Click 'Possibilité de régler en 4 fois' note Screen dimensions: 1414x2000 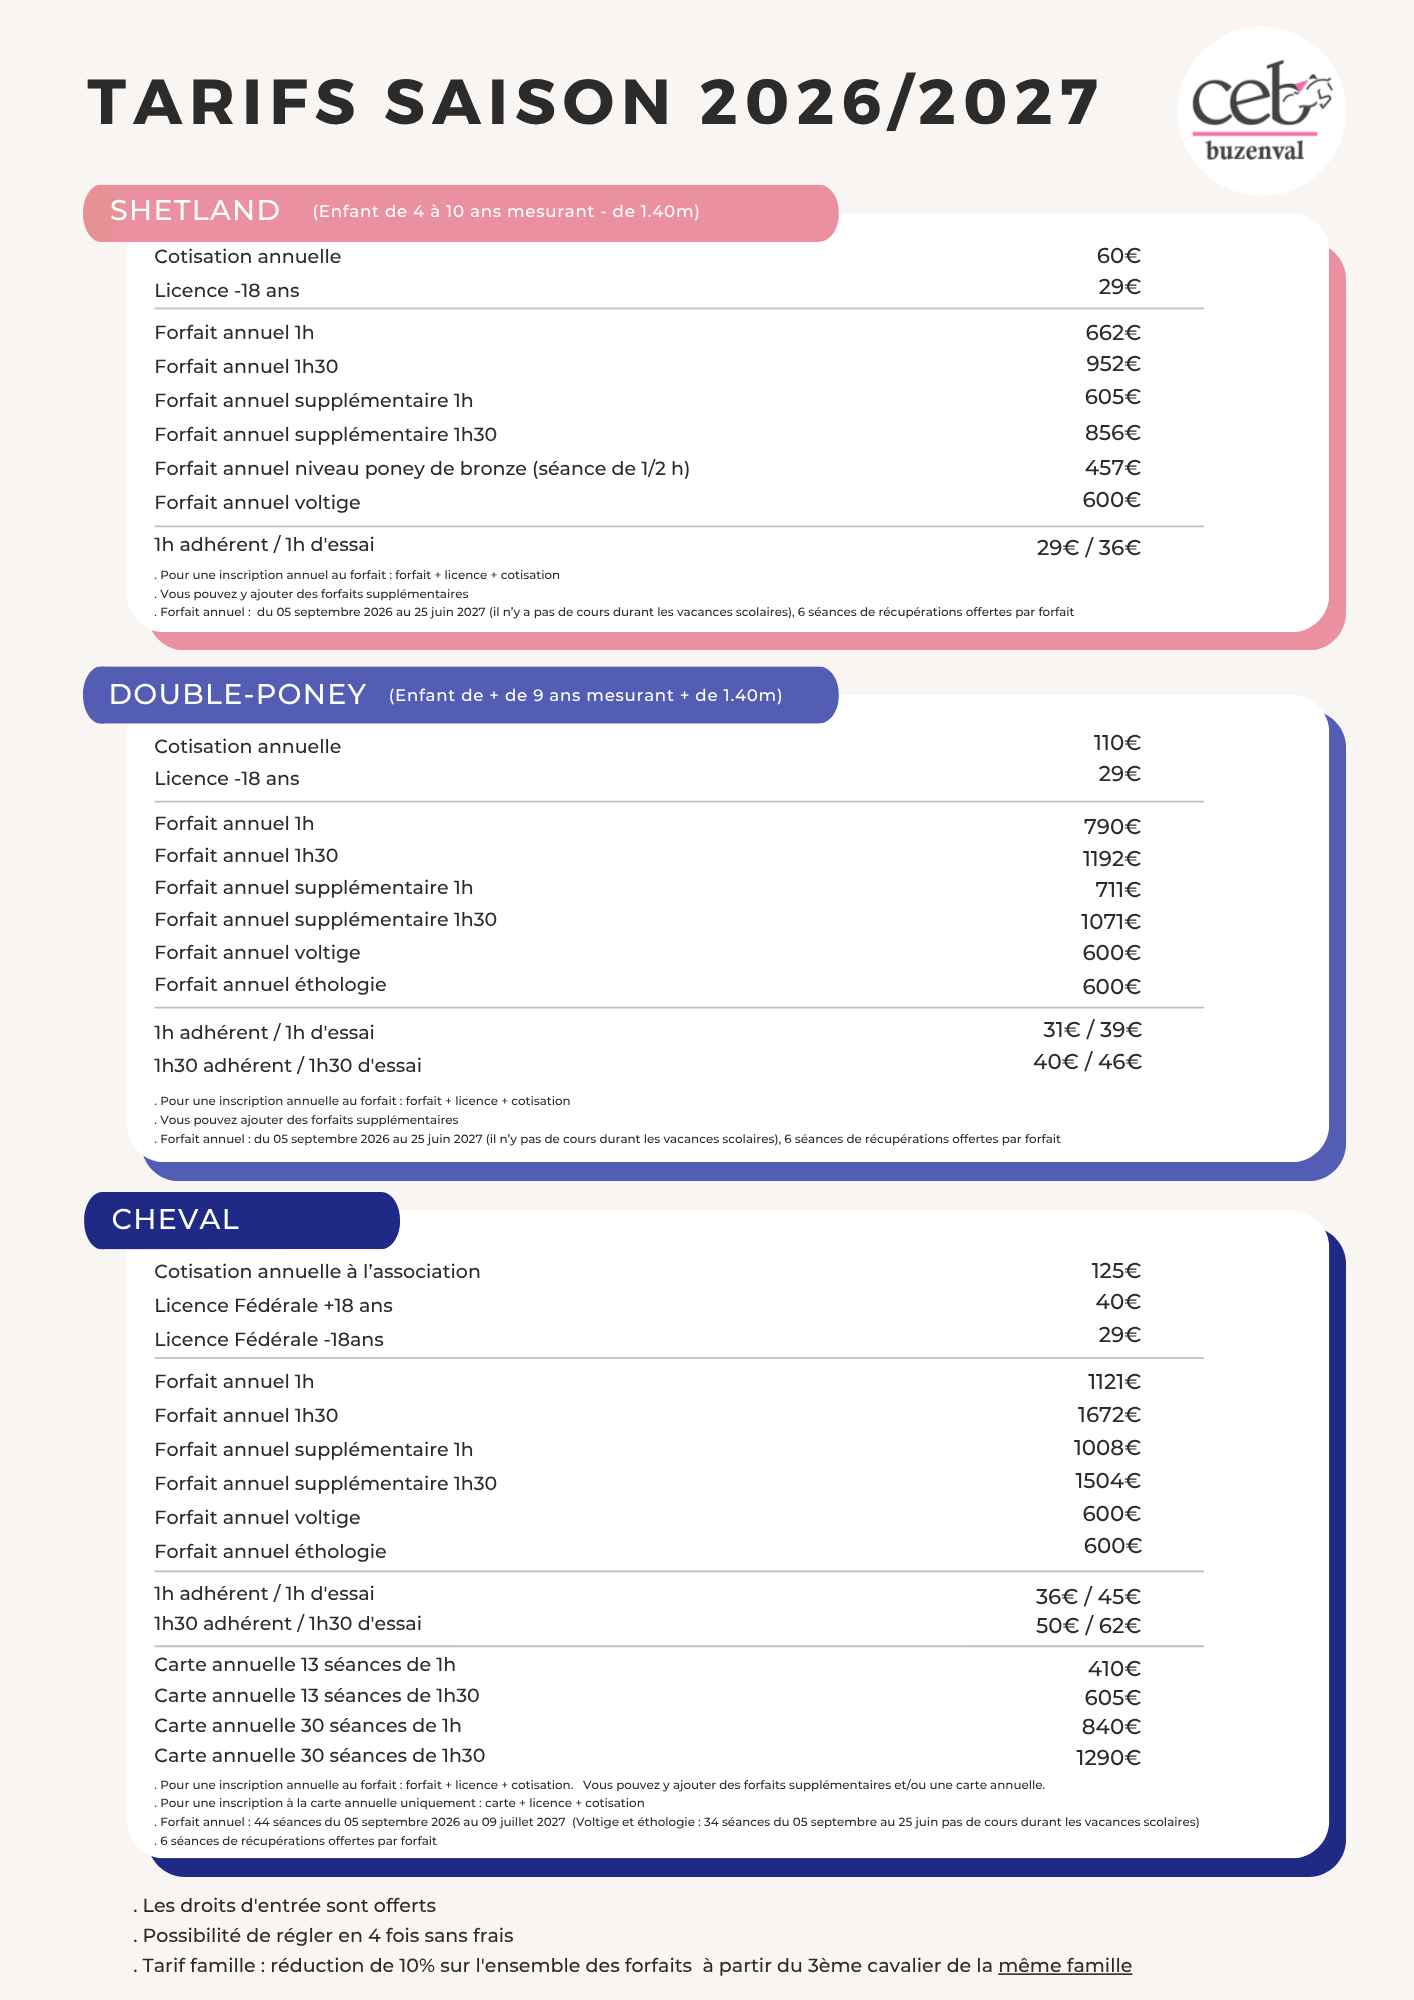[323, 1936]
